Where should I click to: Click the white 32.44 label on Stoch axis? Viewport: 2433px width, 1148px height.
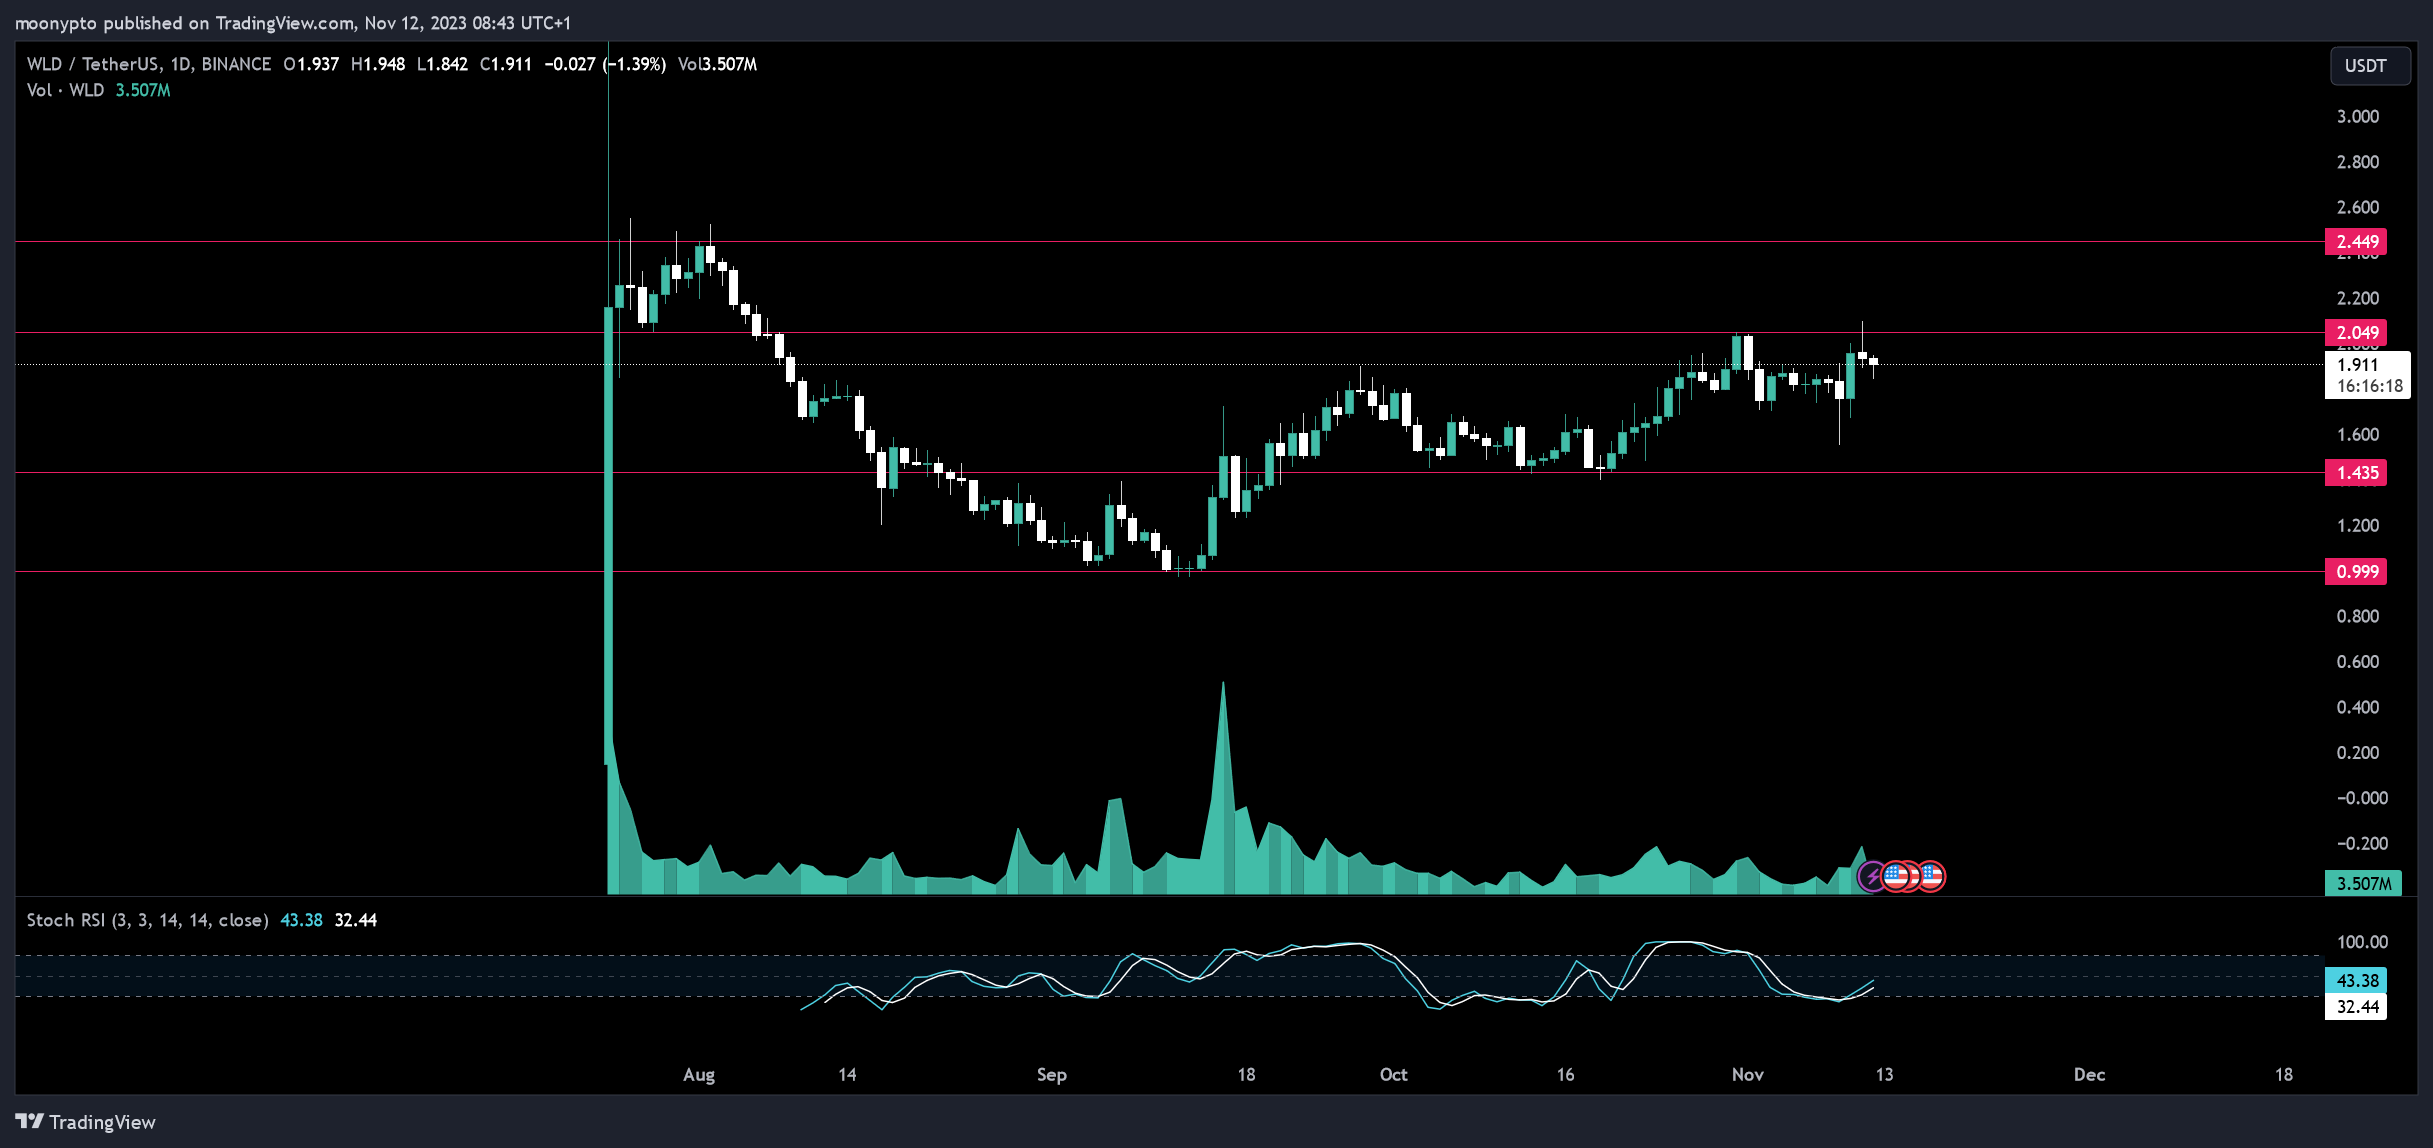point(2356,1007)
